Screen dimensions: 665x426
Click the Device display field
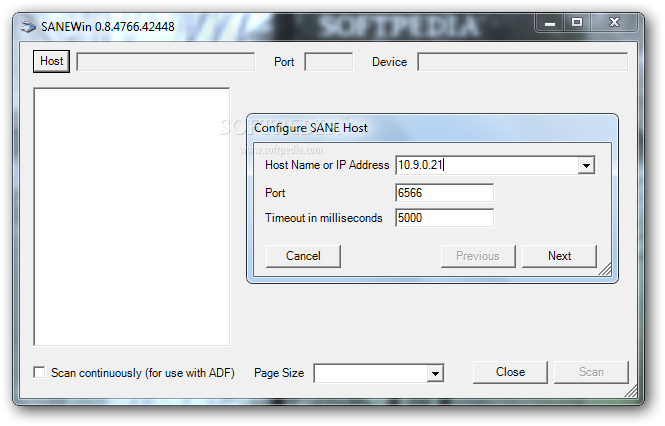522,62
